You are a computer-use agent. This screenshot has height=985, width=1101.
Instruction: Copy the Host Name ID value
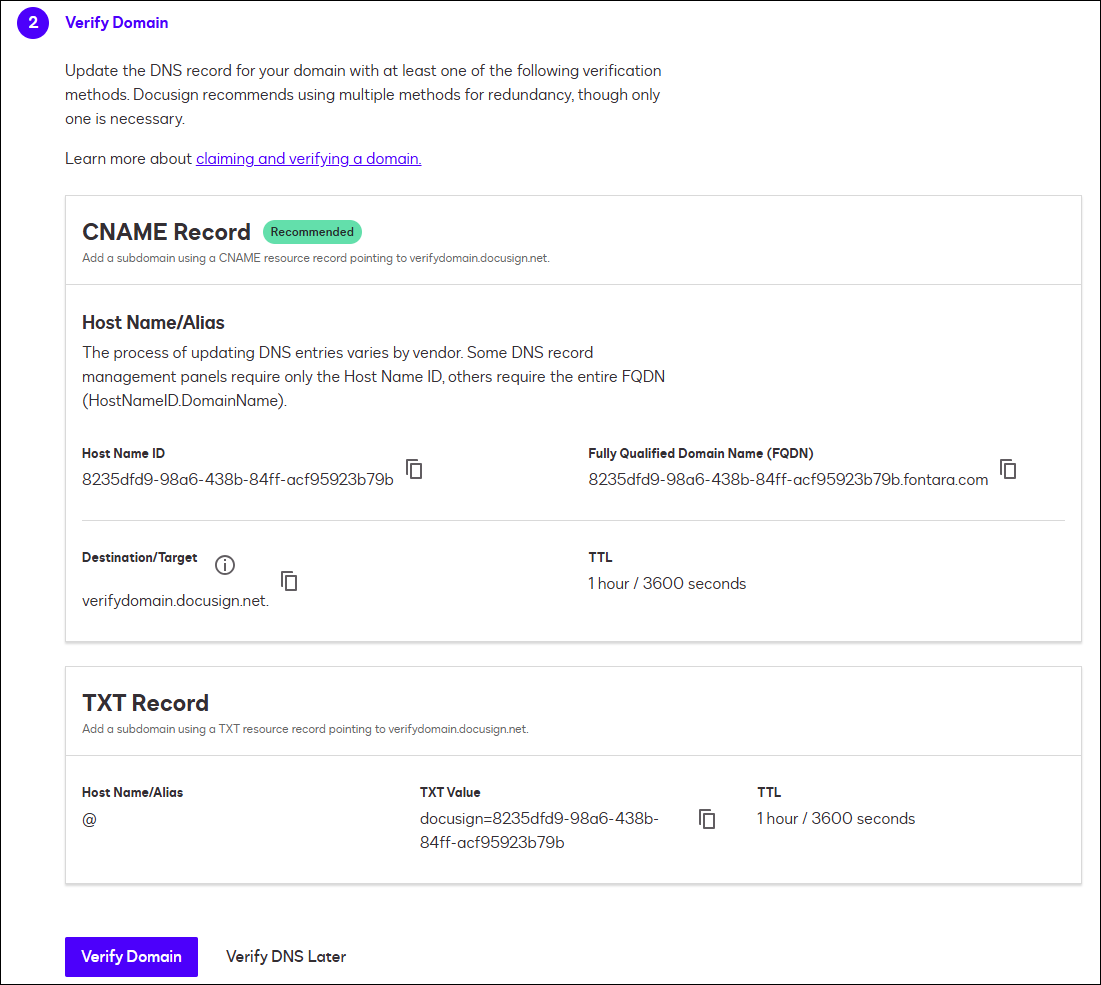414,468
